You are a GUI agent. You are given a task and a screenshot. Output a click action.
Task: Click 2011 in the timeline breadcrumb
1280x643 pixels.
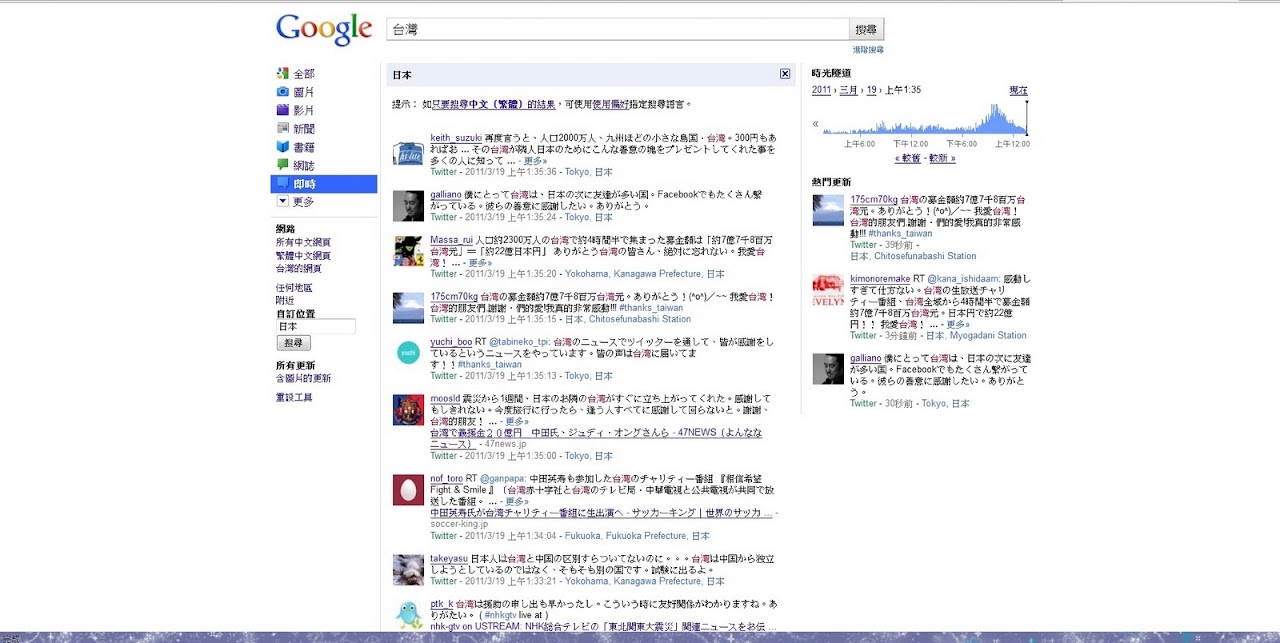821,90
